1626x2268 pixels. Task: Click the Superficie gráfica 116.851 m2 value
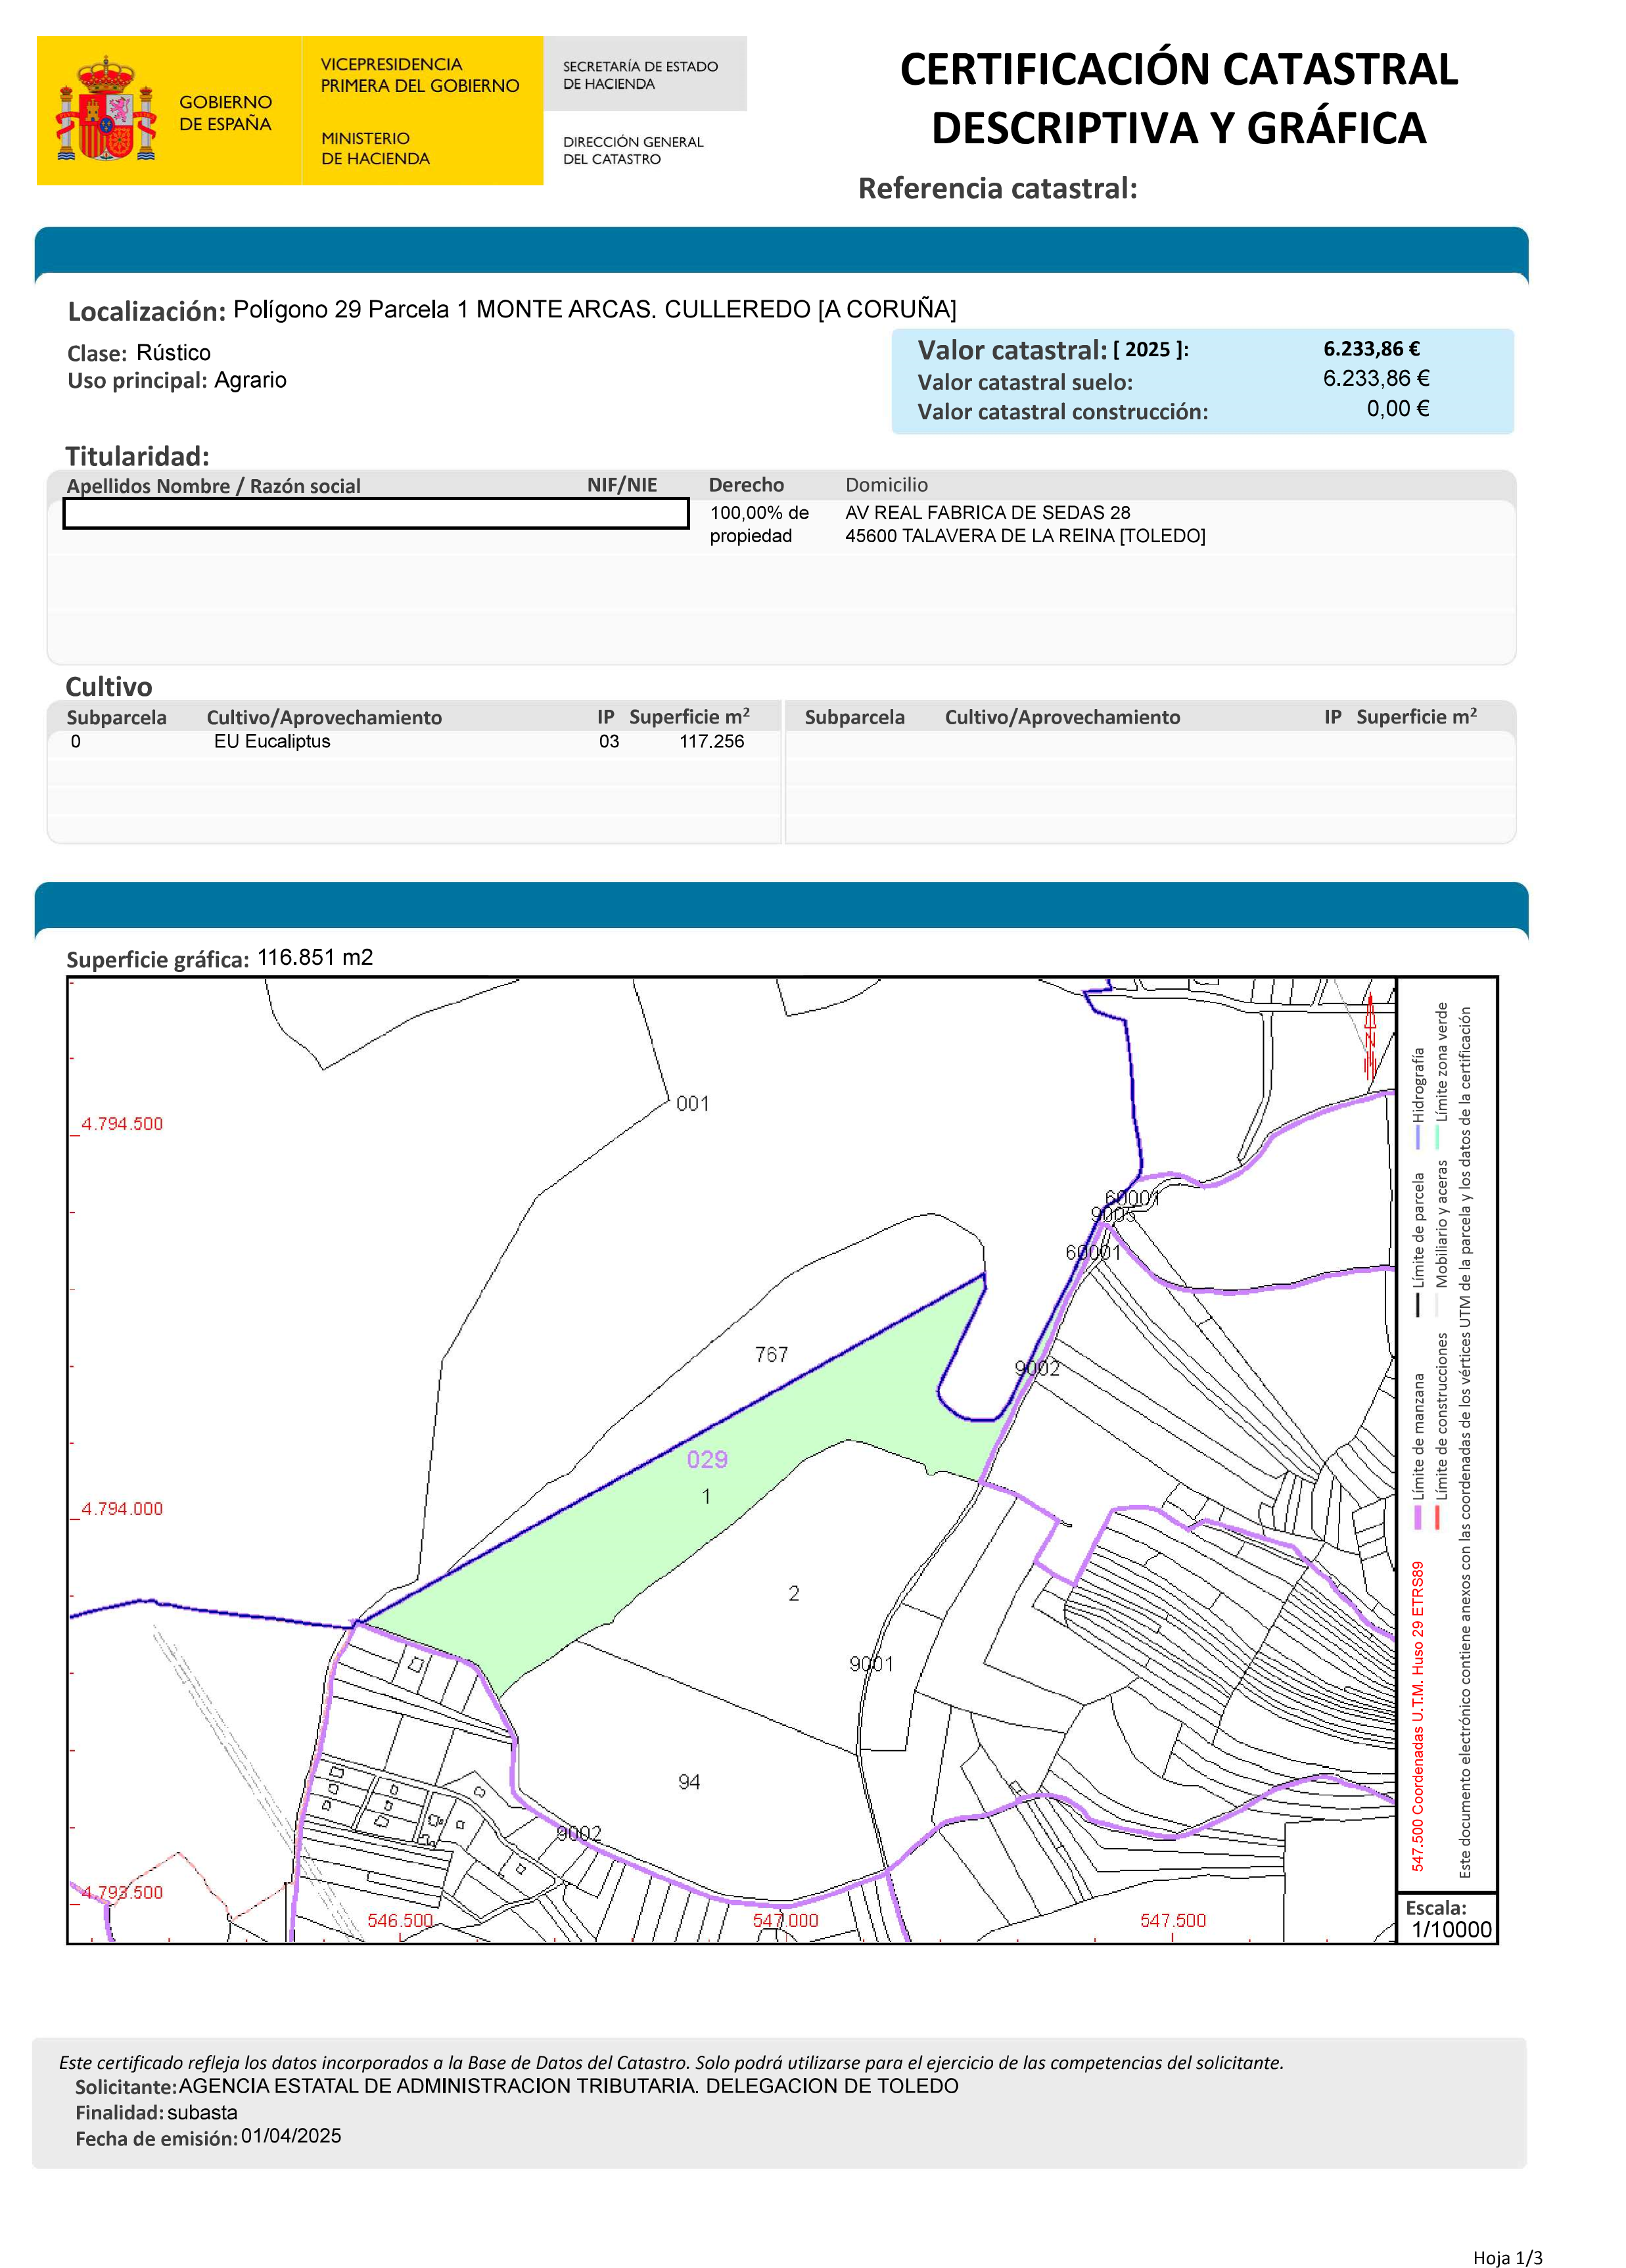(x=315, y=957)
